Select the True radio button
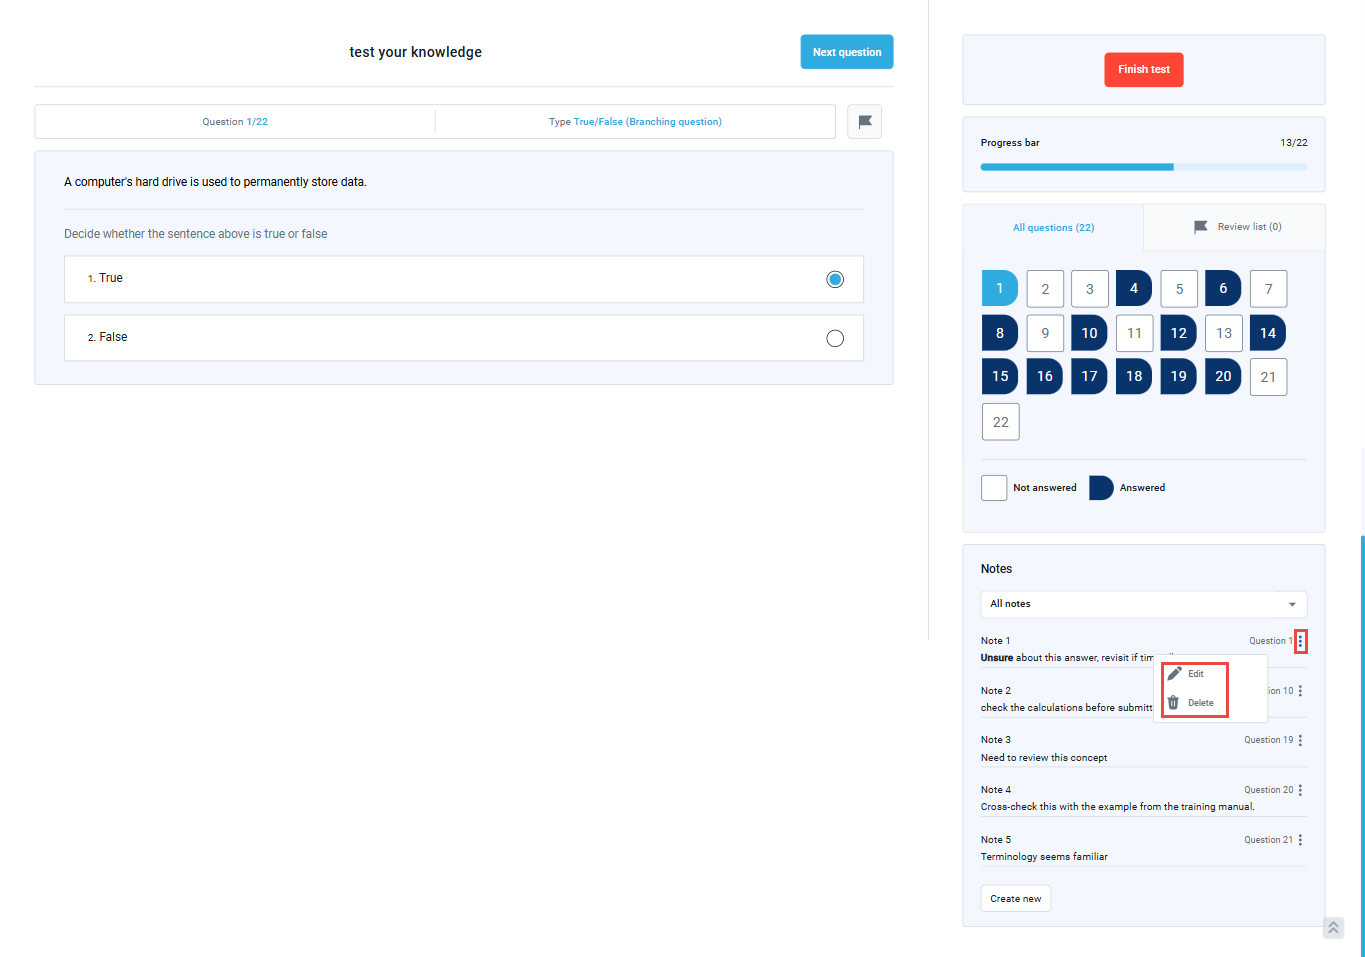This screenshot has height=957, width=1365. [835, 279]
